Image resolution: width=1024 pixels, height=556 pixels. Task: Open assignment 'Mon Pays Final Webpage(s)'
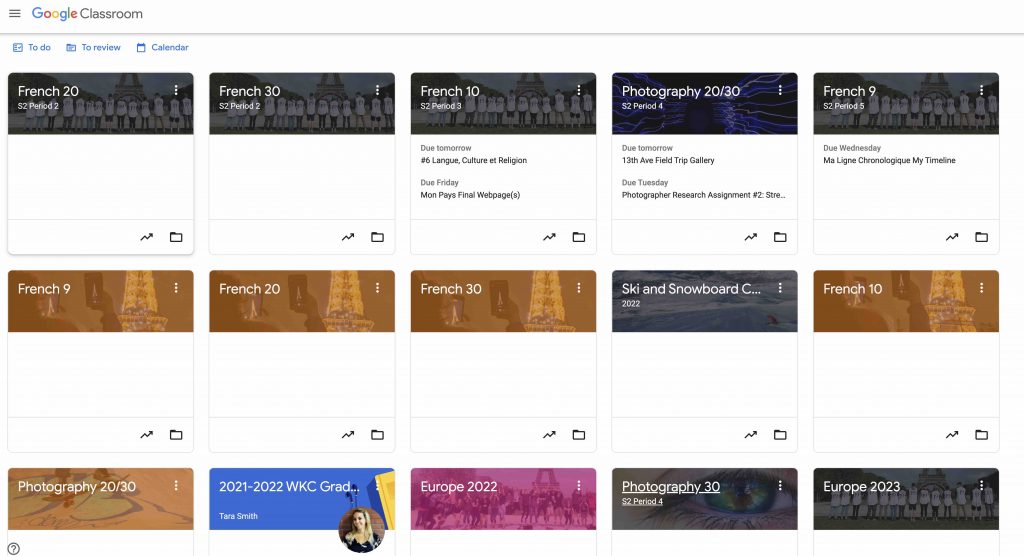pyautogui.click(x=470, y=195)
